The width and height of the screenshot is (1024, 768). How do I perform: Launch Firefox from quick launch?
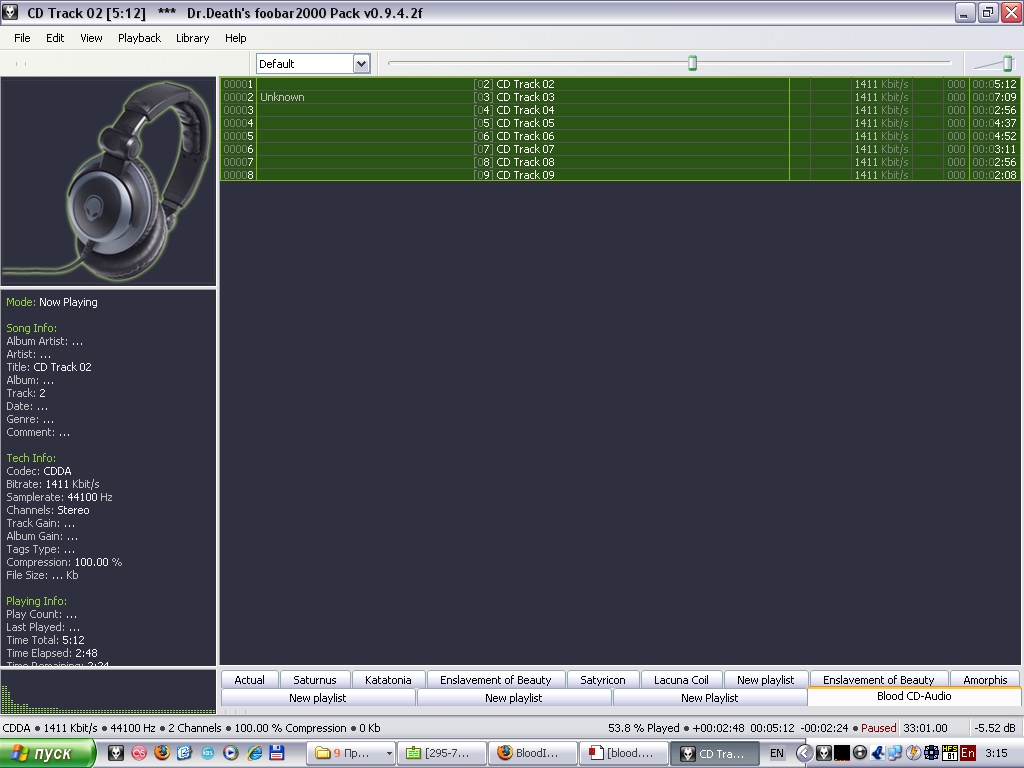pyautogui.click(x=162, y=753)
